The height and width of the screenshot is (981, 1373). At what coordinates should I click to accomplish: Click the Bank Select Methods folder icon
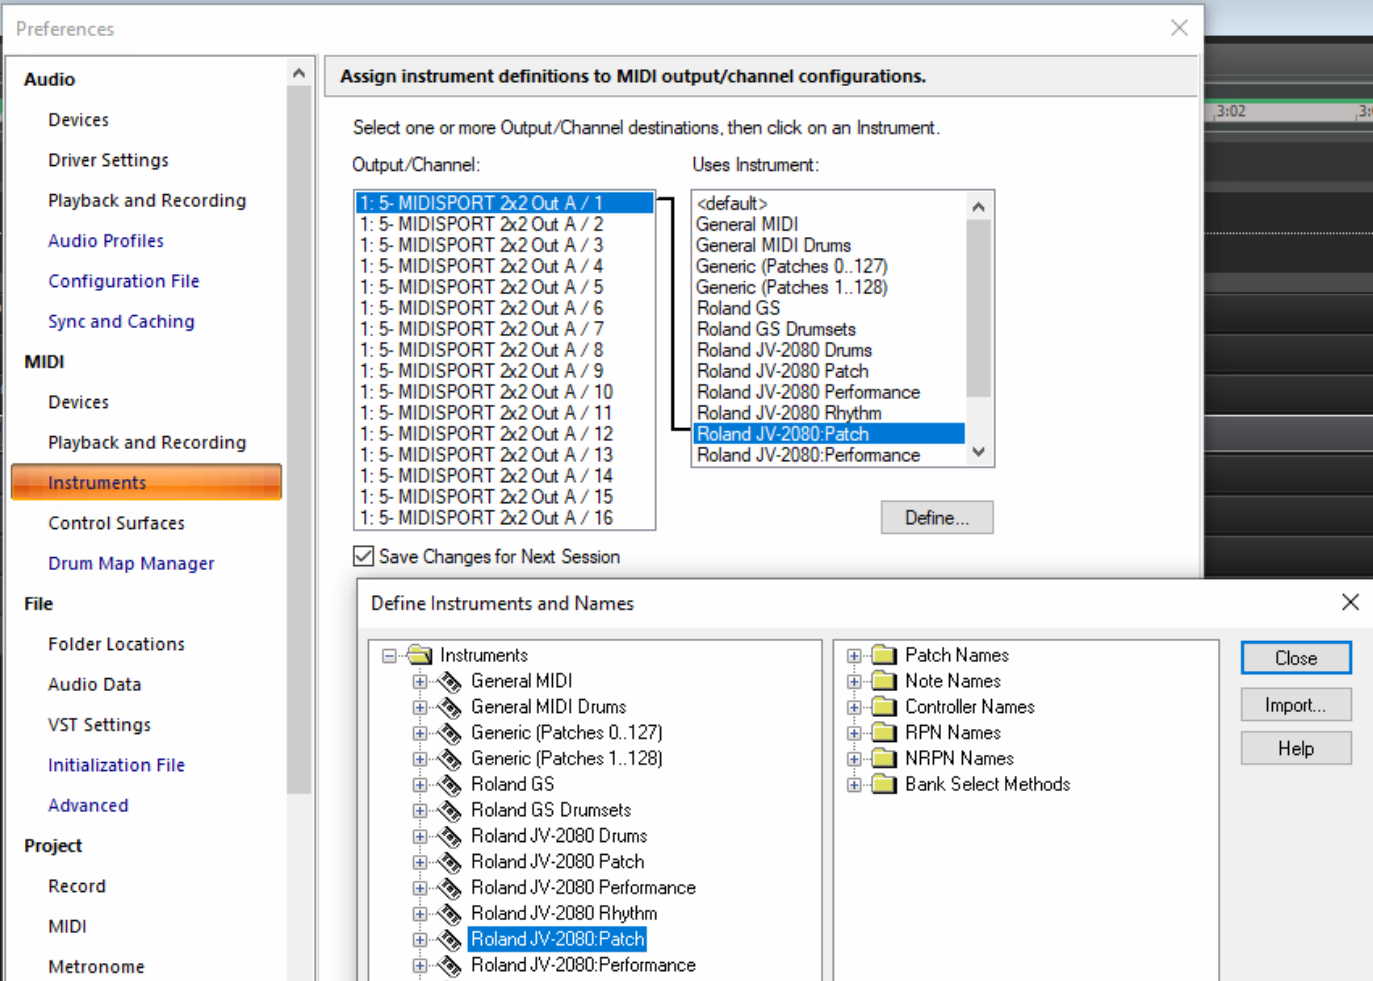pyautogui.click(x=884, y=784)
